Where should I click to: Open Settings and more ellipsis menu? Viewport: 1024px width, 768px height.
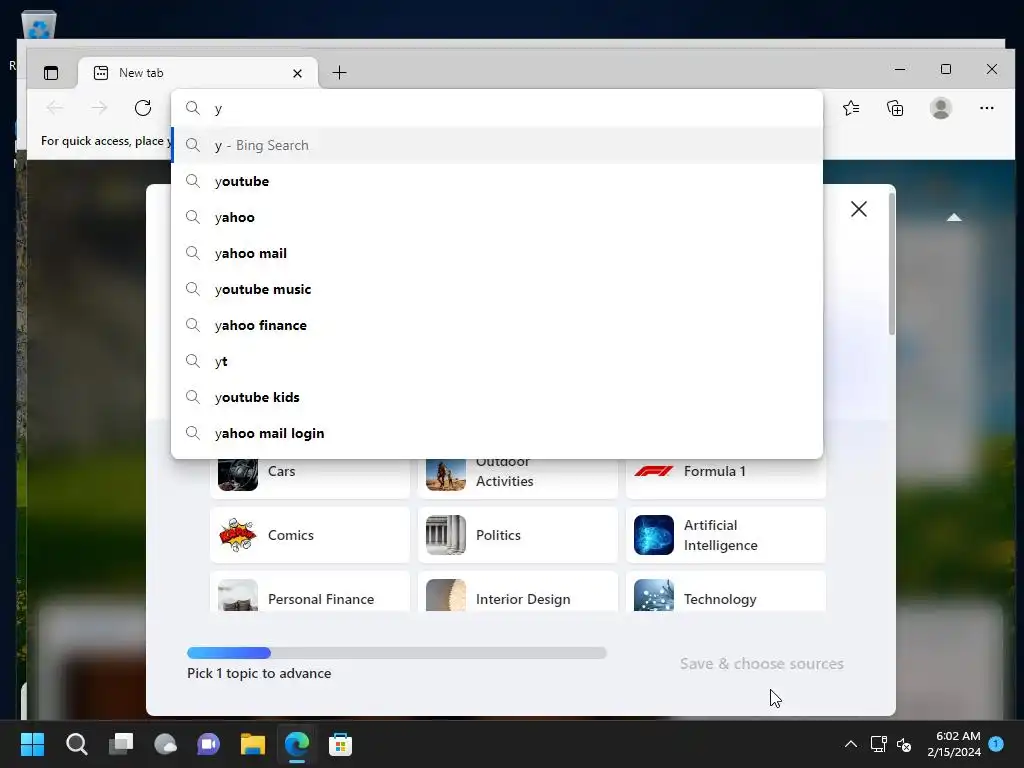[x=987, y=108]
